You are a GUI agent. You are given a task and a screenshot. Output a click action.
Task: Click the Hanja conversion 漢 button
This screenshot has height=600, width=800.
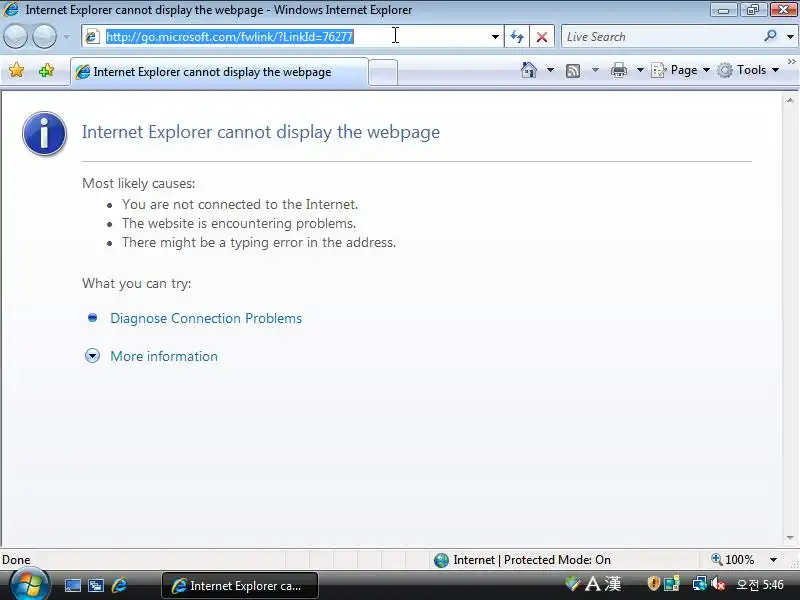(x=613, y=584)
